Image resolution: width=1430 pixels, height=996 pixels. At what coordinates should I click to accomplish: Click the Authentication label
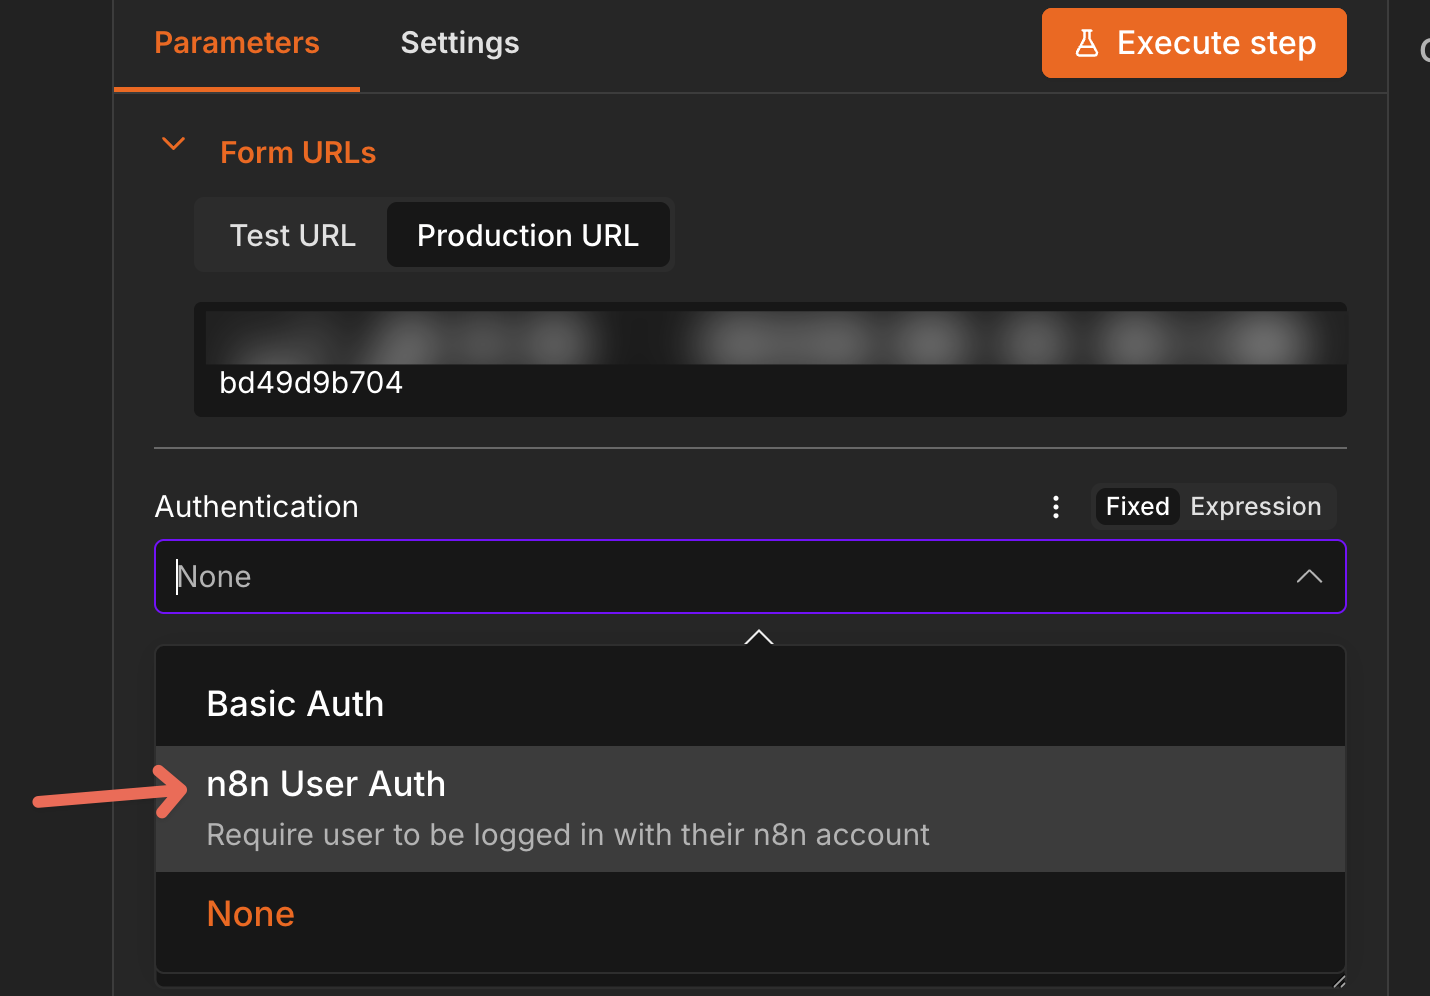(257, 507)
